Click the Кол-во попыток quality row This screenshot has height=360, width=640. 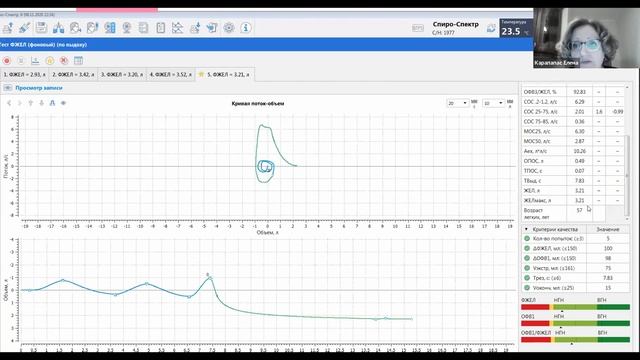point(576,239)
